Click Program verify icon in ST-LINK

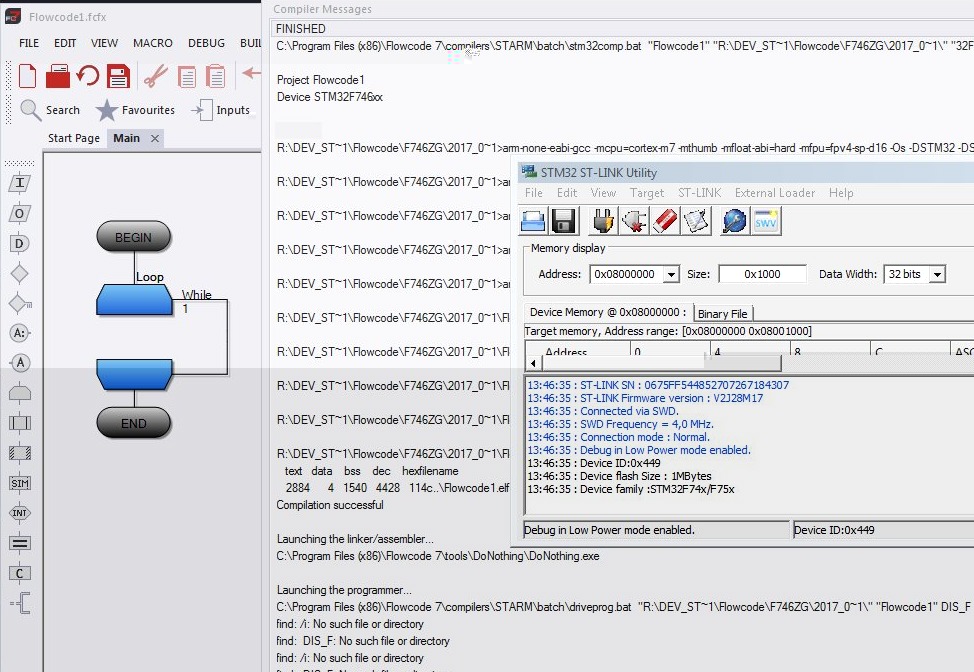coord(696,221)
